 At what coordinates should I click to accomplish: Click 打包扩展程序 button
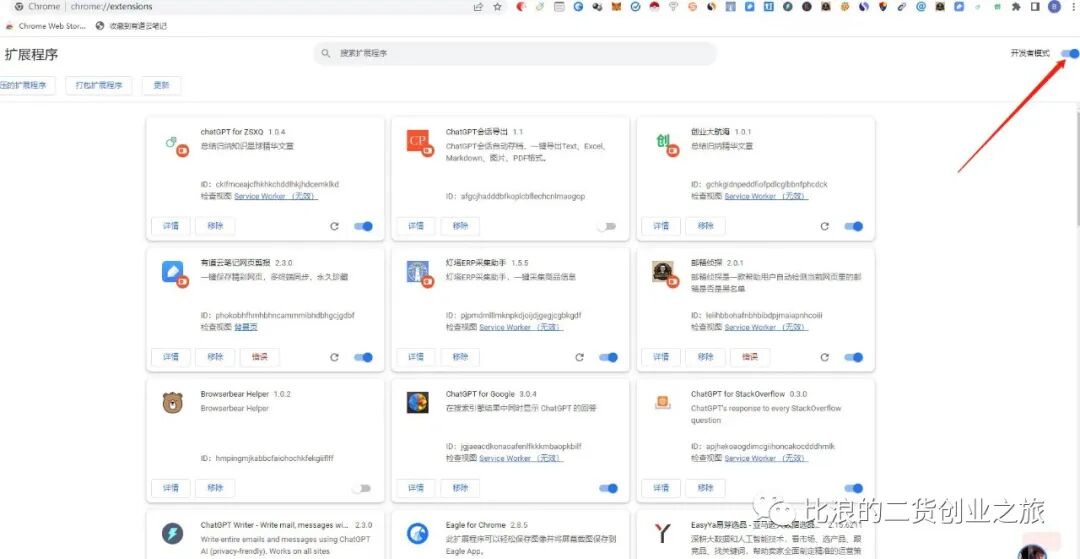99,85
